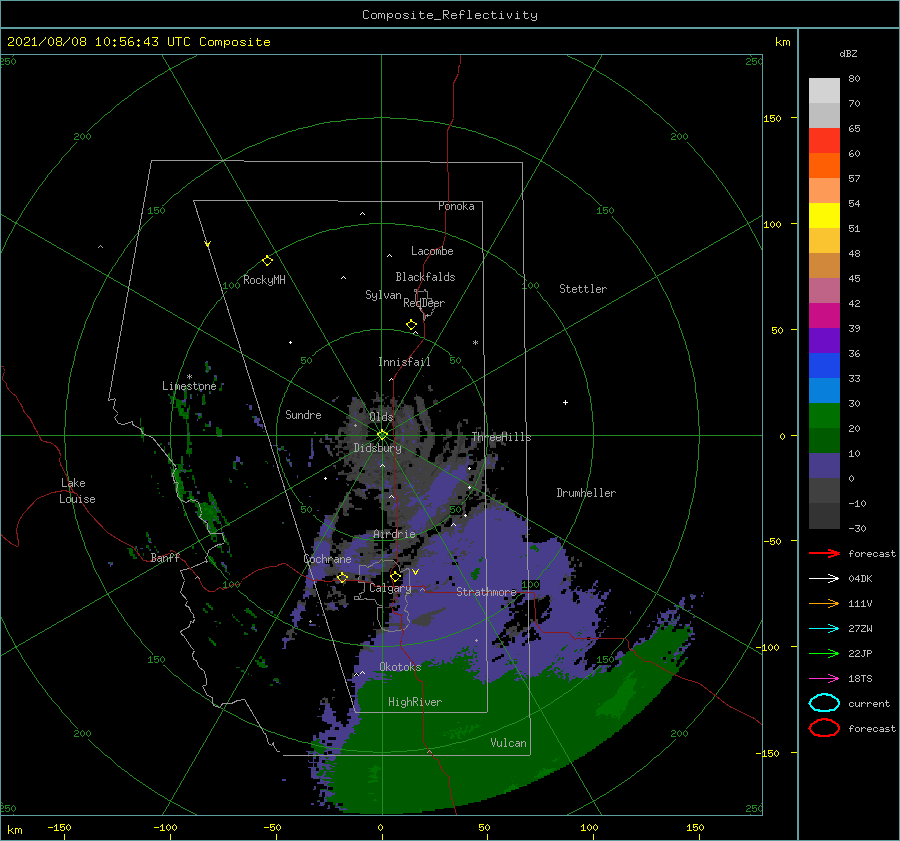Click the Sundre label on map
900x841 pixels.
(303, 414)
